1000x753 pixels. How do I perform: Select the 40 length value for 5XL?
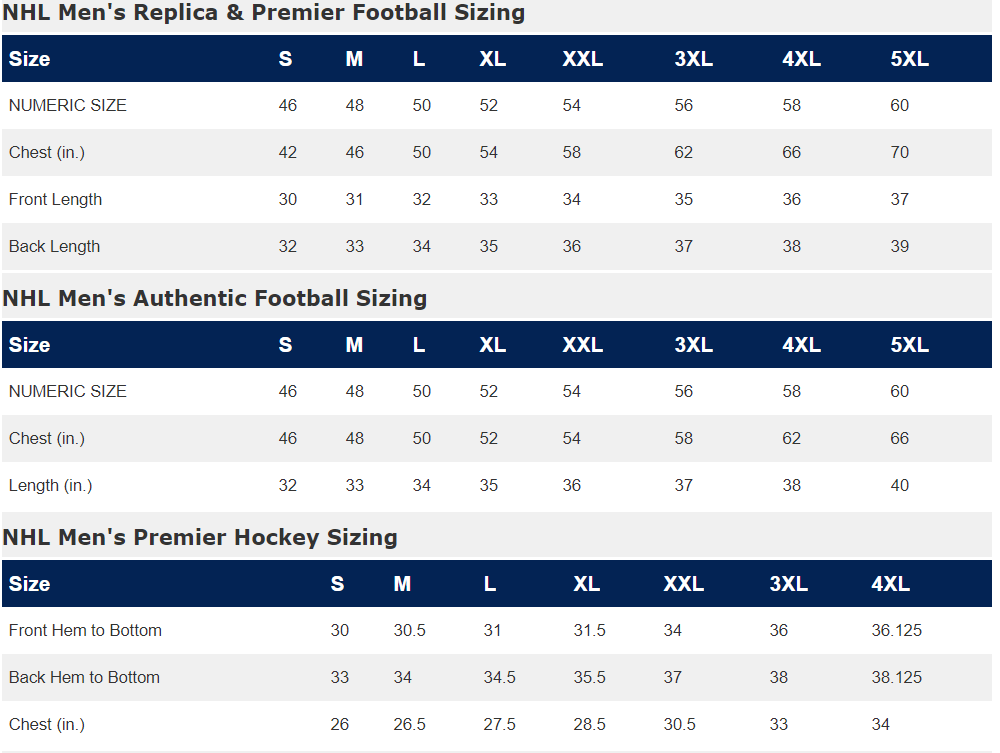(x=899, y=486)
